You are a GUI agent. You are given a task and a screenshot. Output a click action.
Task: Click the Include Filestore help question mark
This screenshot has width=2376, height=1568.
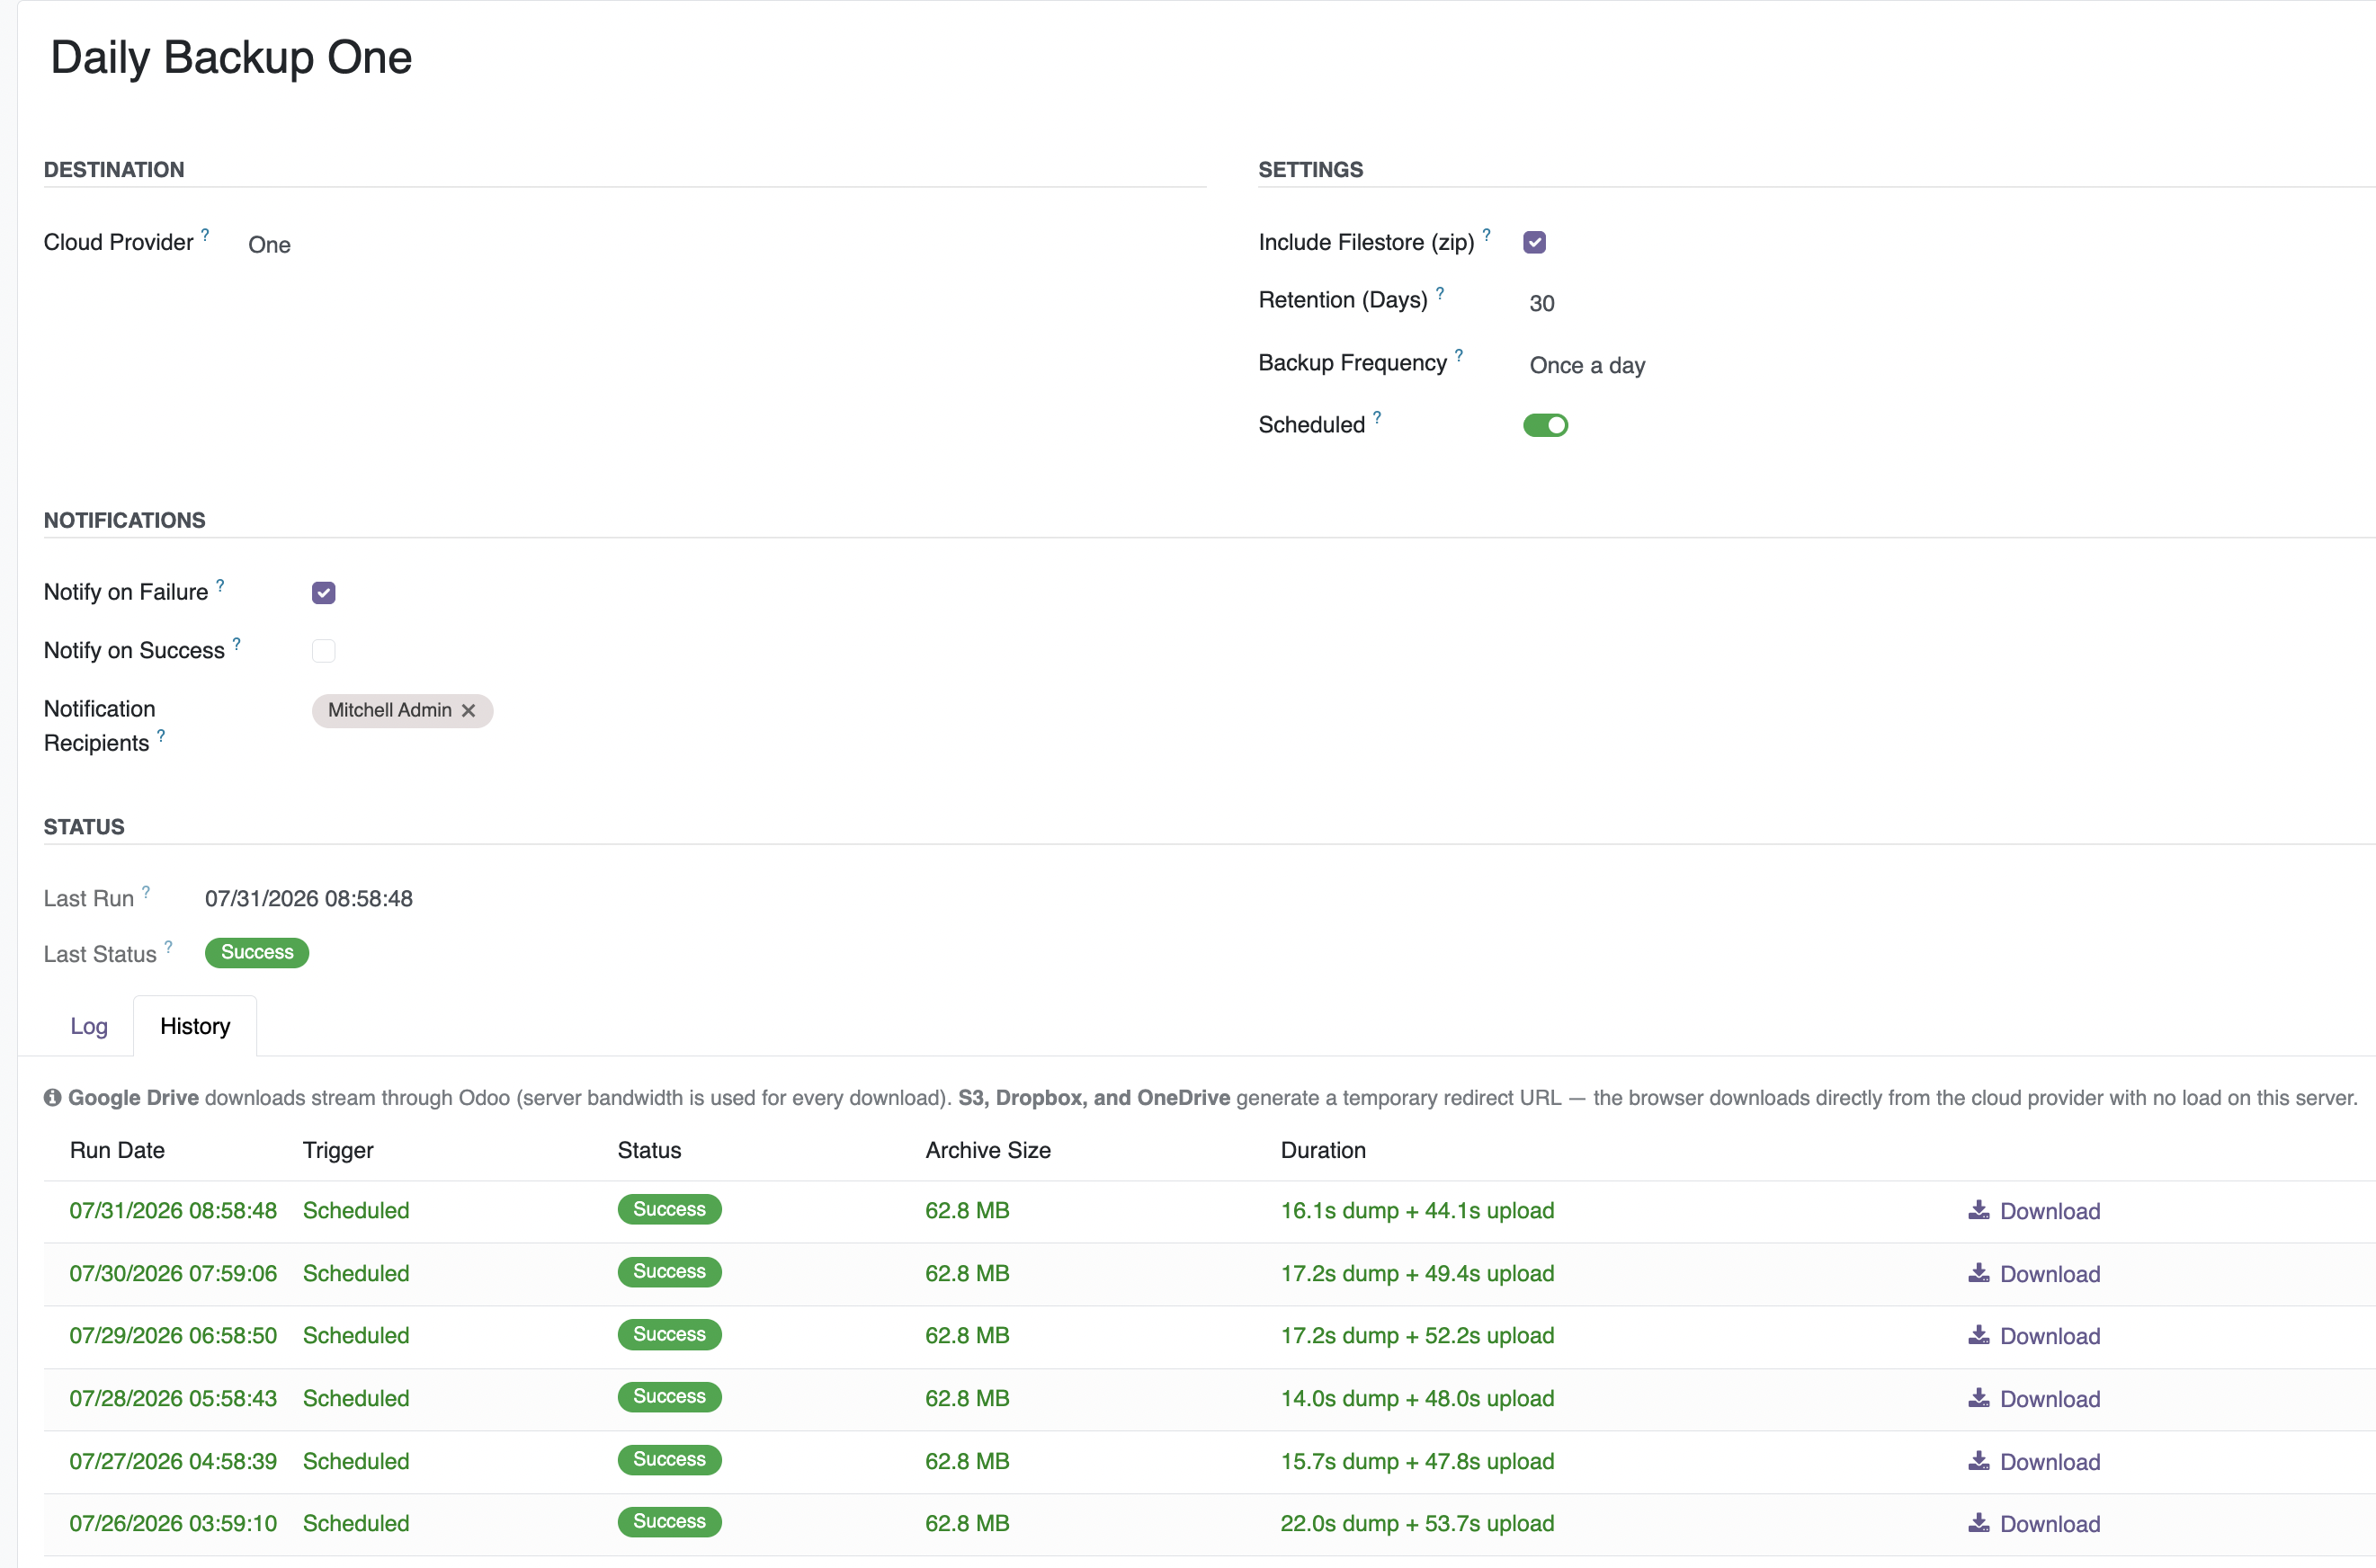point(1486,235)
